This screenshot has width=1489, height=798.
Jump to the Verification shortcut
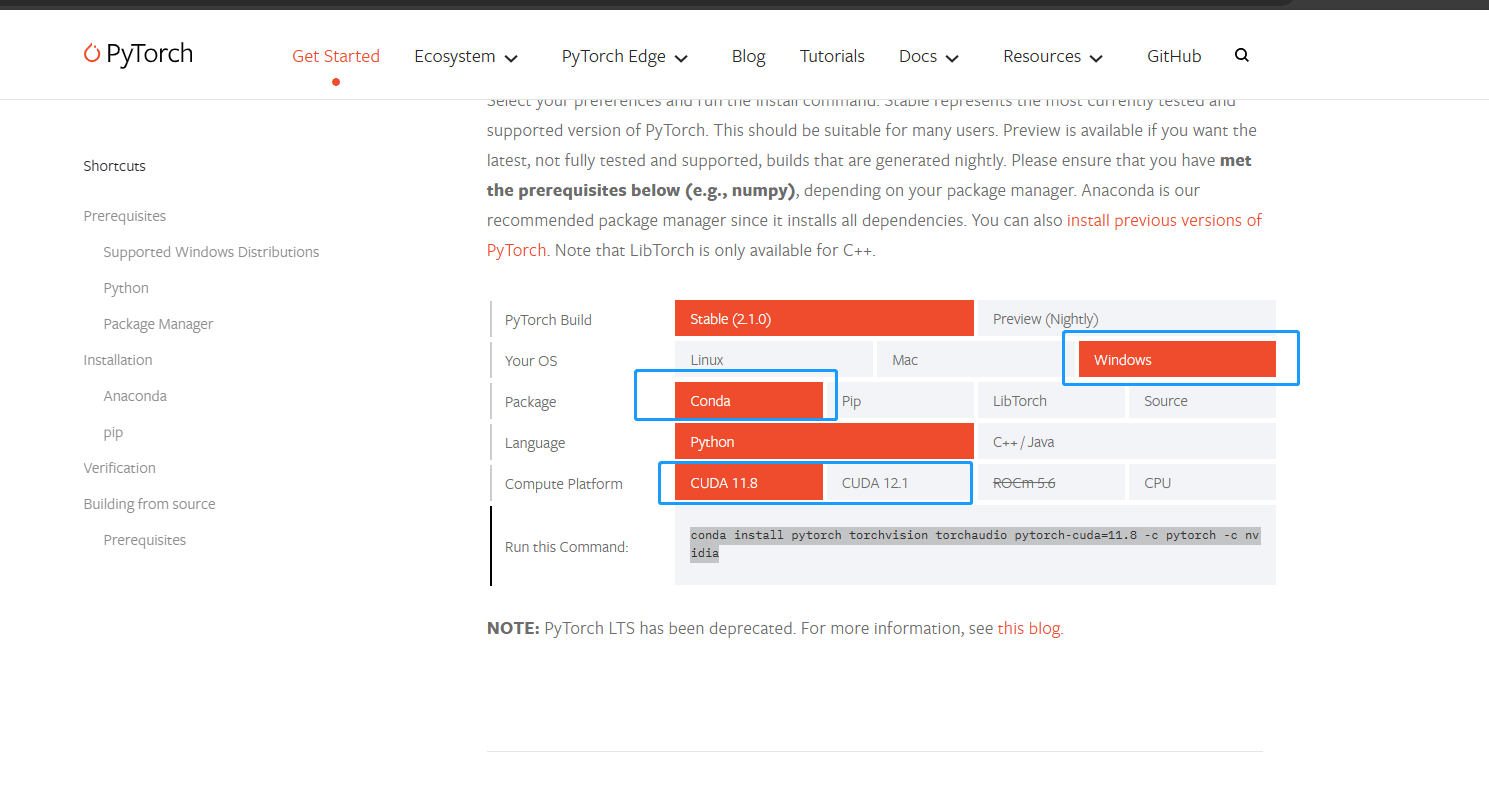click(120, 468)
